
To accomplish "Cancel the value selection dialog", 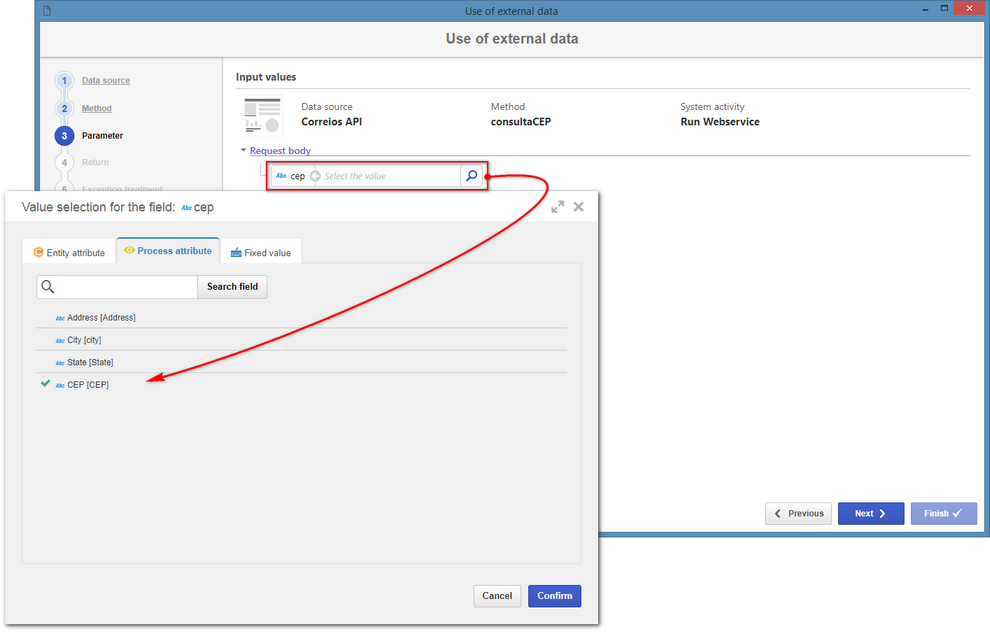I will 497,596.
